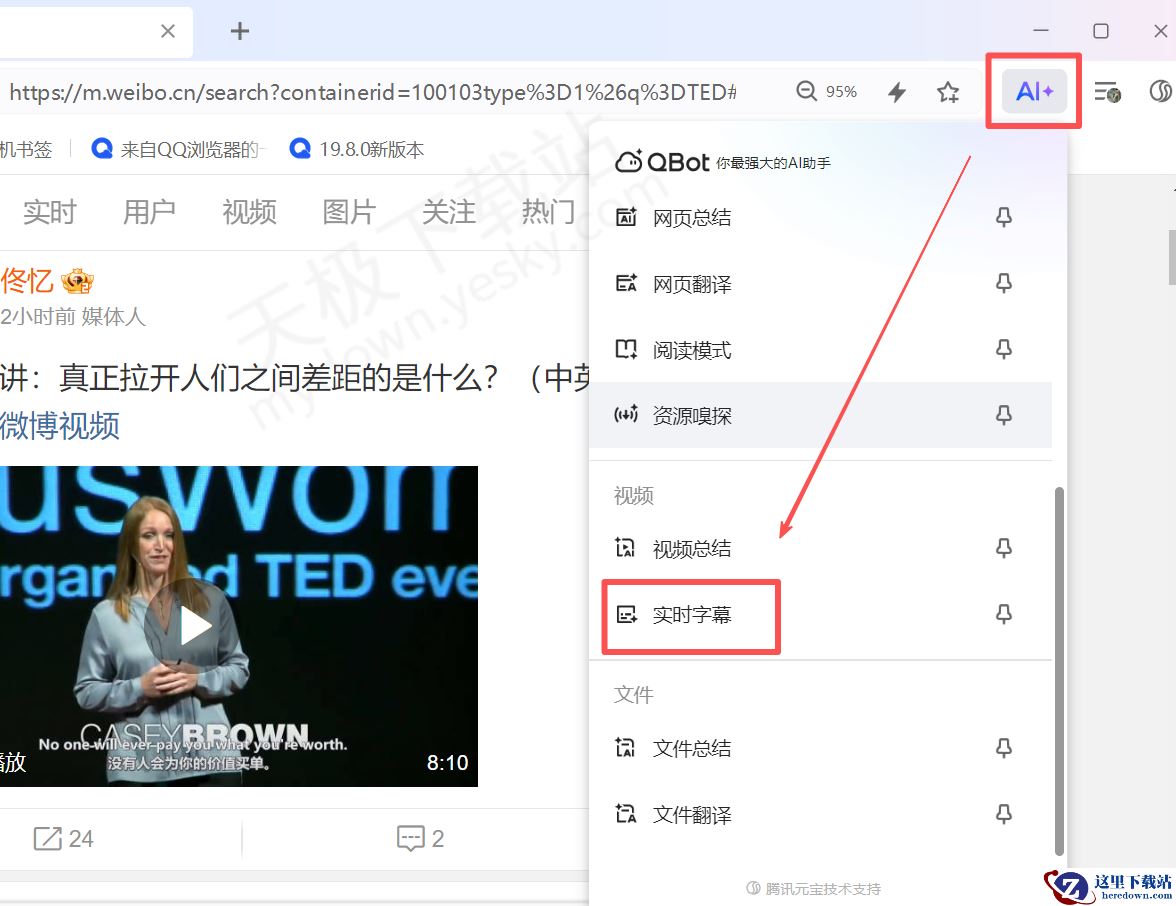Switch to the 视频 tab on Weibo search
Image resolution: width=1176 pixels, height=906 pixels.
coord(249,211)
